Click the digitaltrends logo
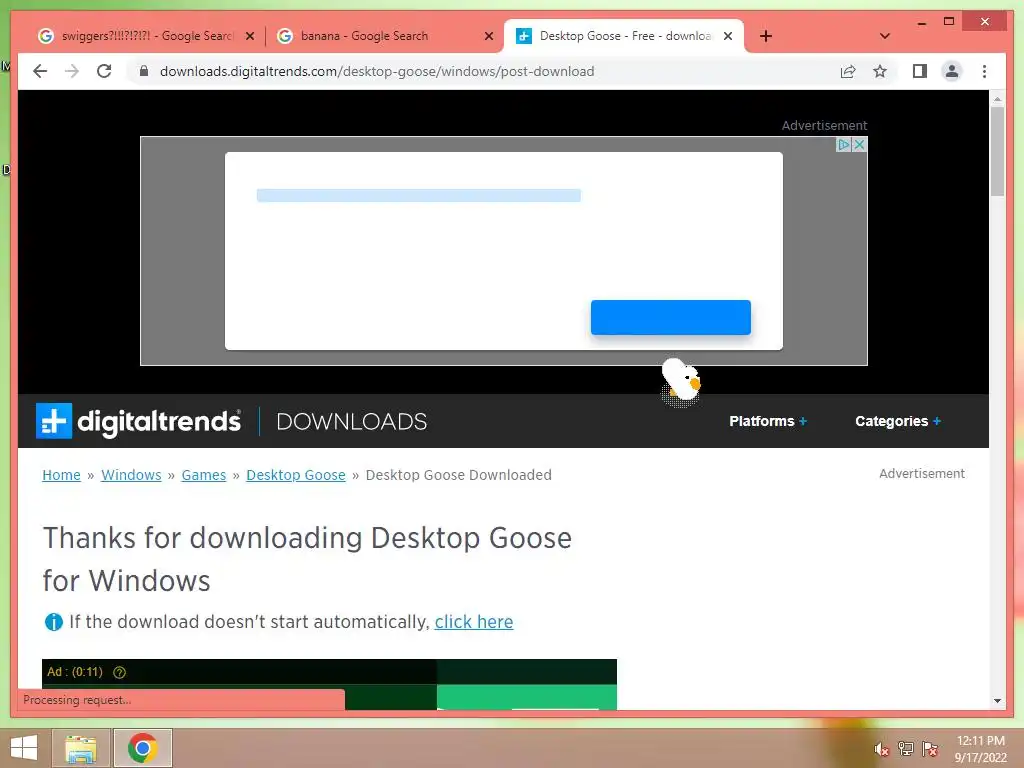This screenshot has height=768, width=1024. pos(138,421)
